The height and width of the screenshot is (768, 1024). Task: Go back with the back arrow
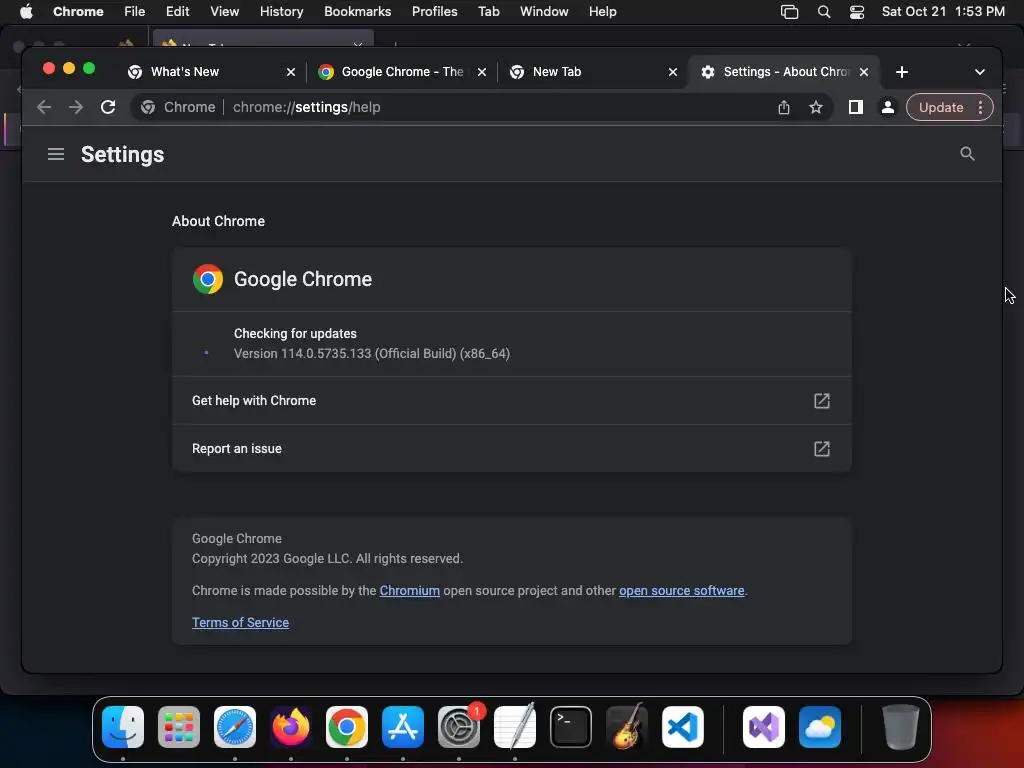pos(44,107)
